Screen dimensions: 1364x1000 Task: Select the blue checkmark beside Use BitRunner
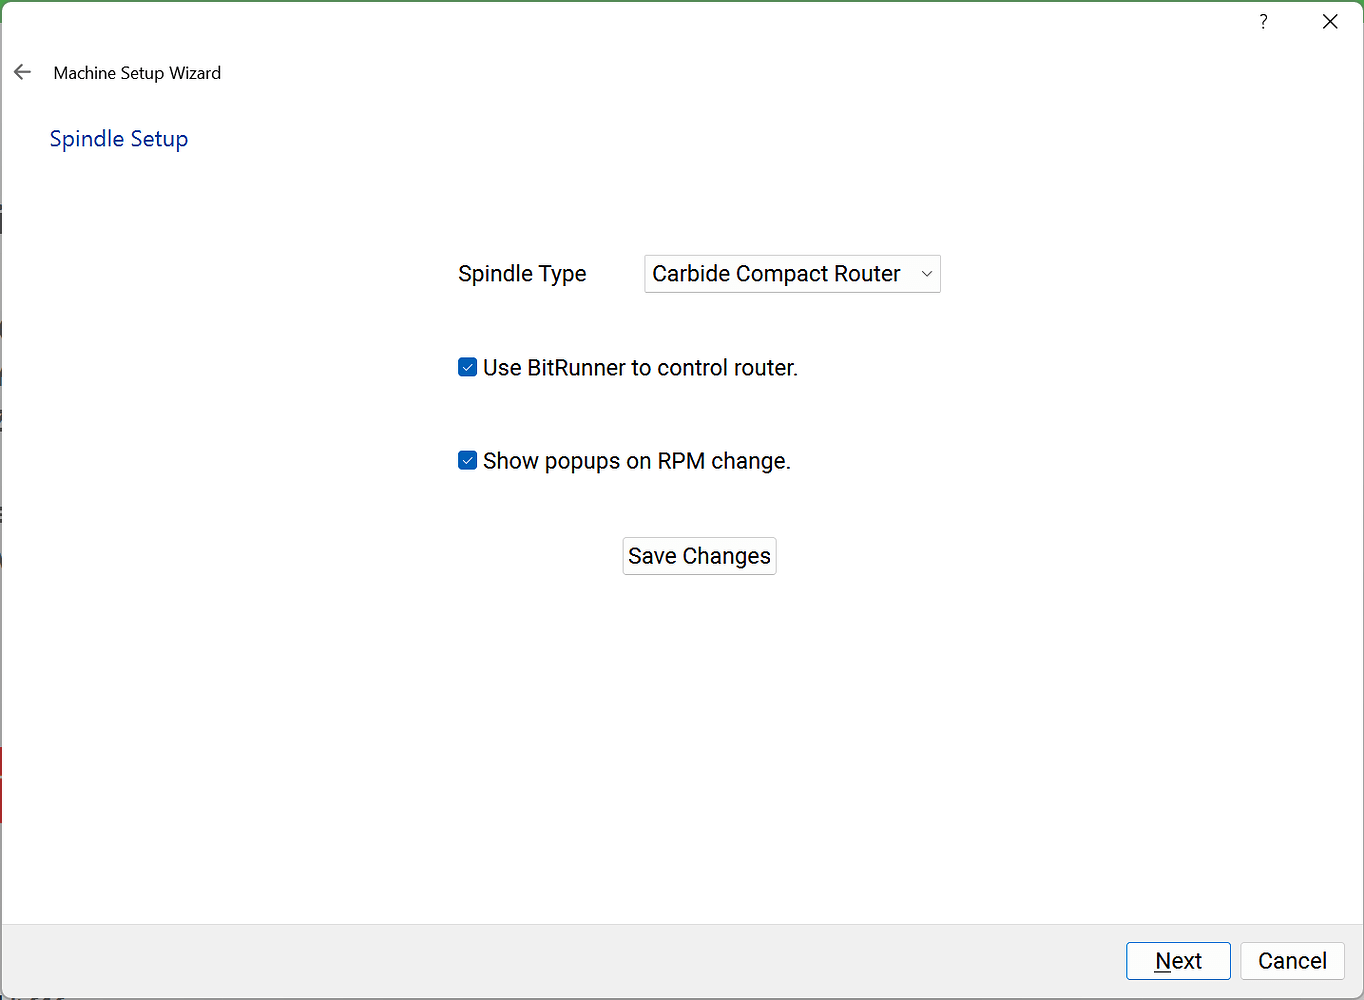coord(467,367)
